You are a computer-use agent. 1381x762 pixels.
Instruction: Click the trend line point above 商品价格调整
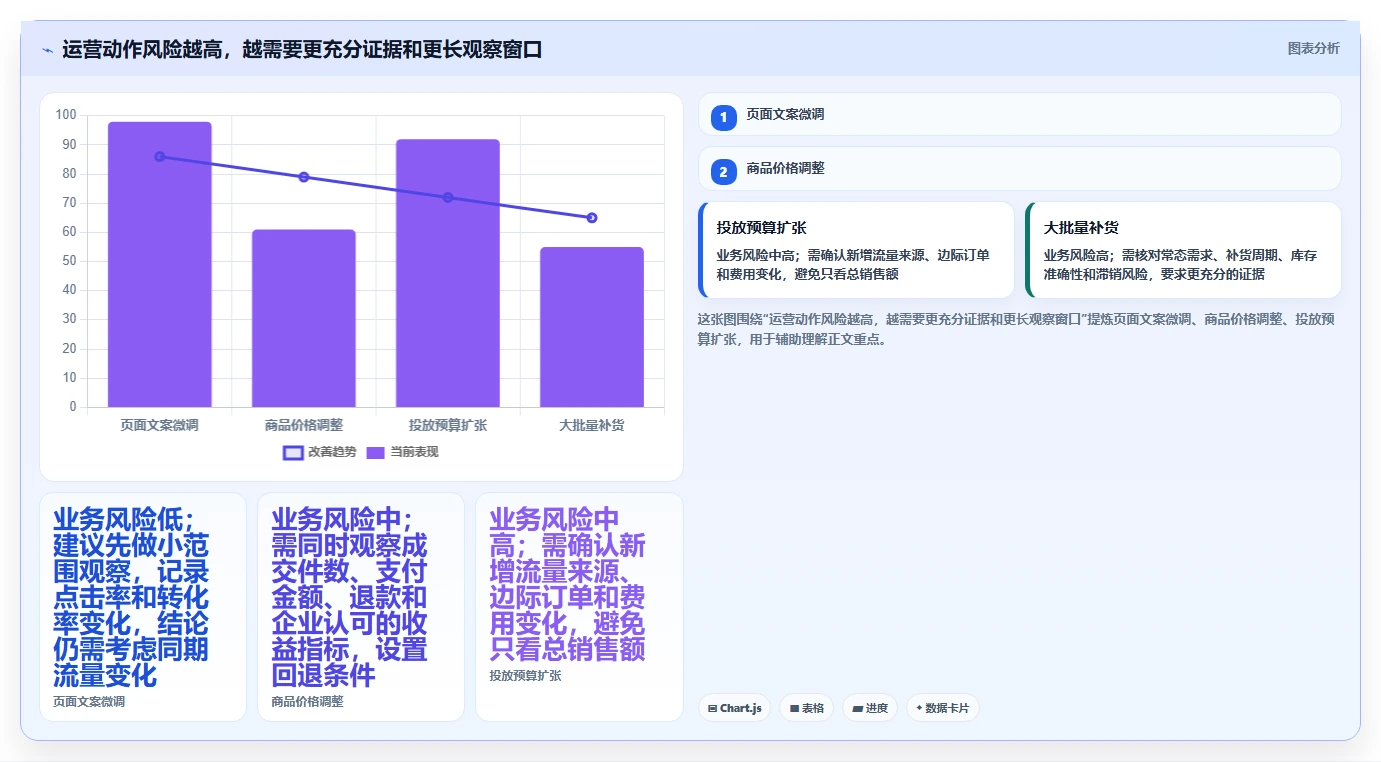pos(304,177)
